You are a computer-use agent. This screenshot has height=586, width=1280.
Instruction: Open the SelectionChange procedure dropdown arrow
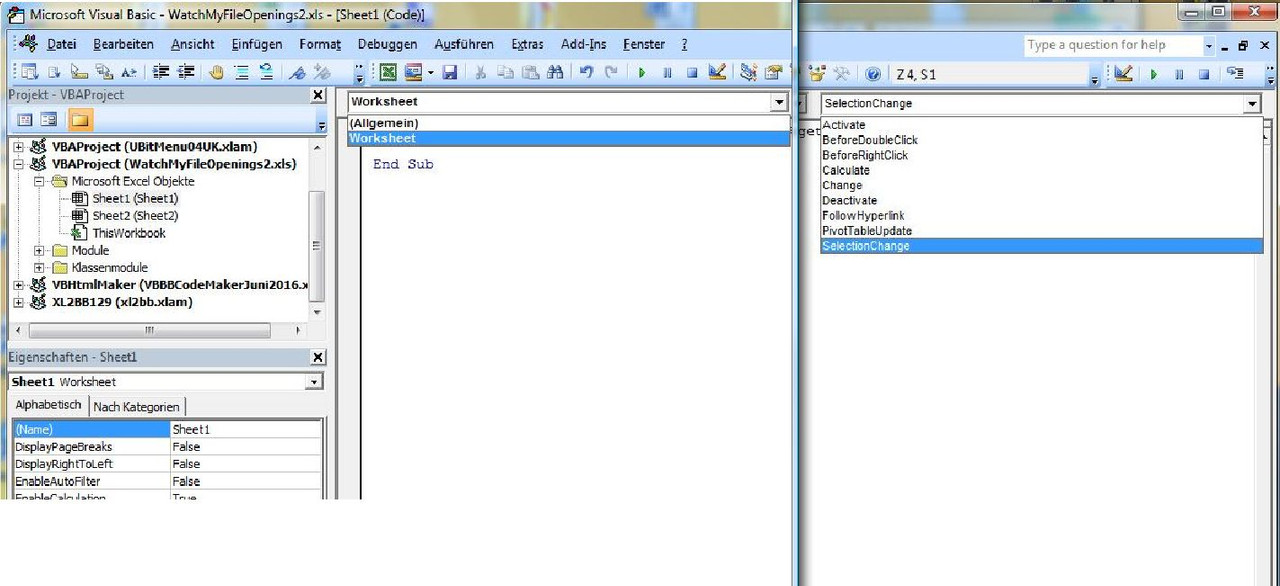[x=1252, y=104]
